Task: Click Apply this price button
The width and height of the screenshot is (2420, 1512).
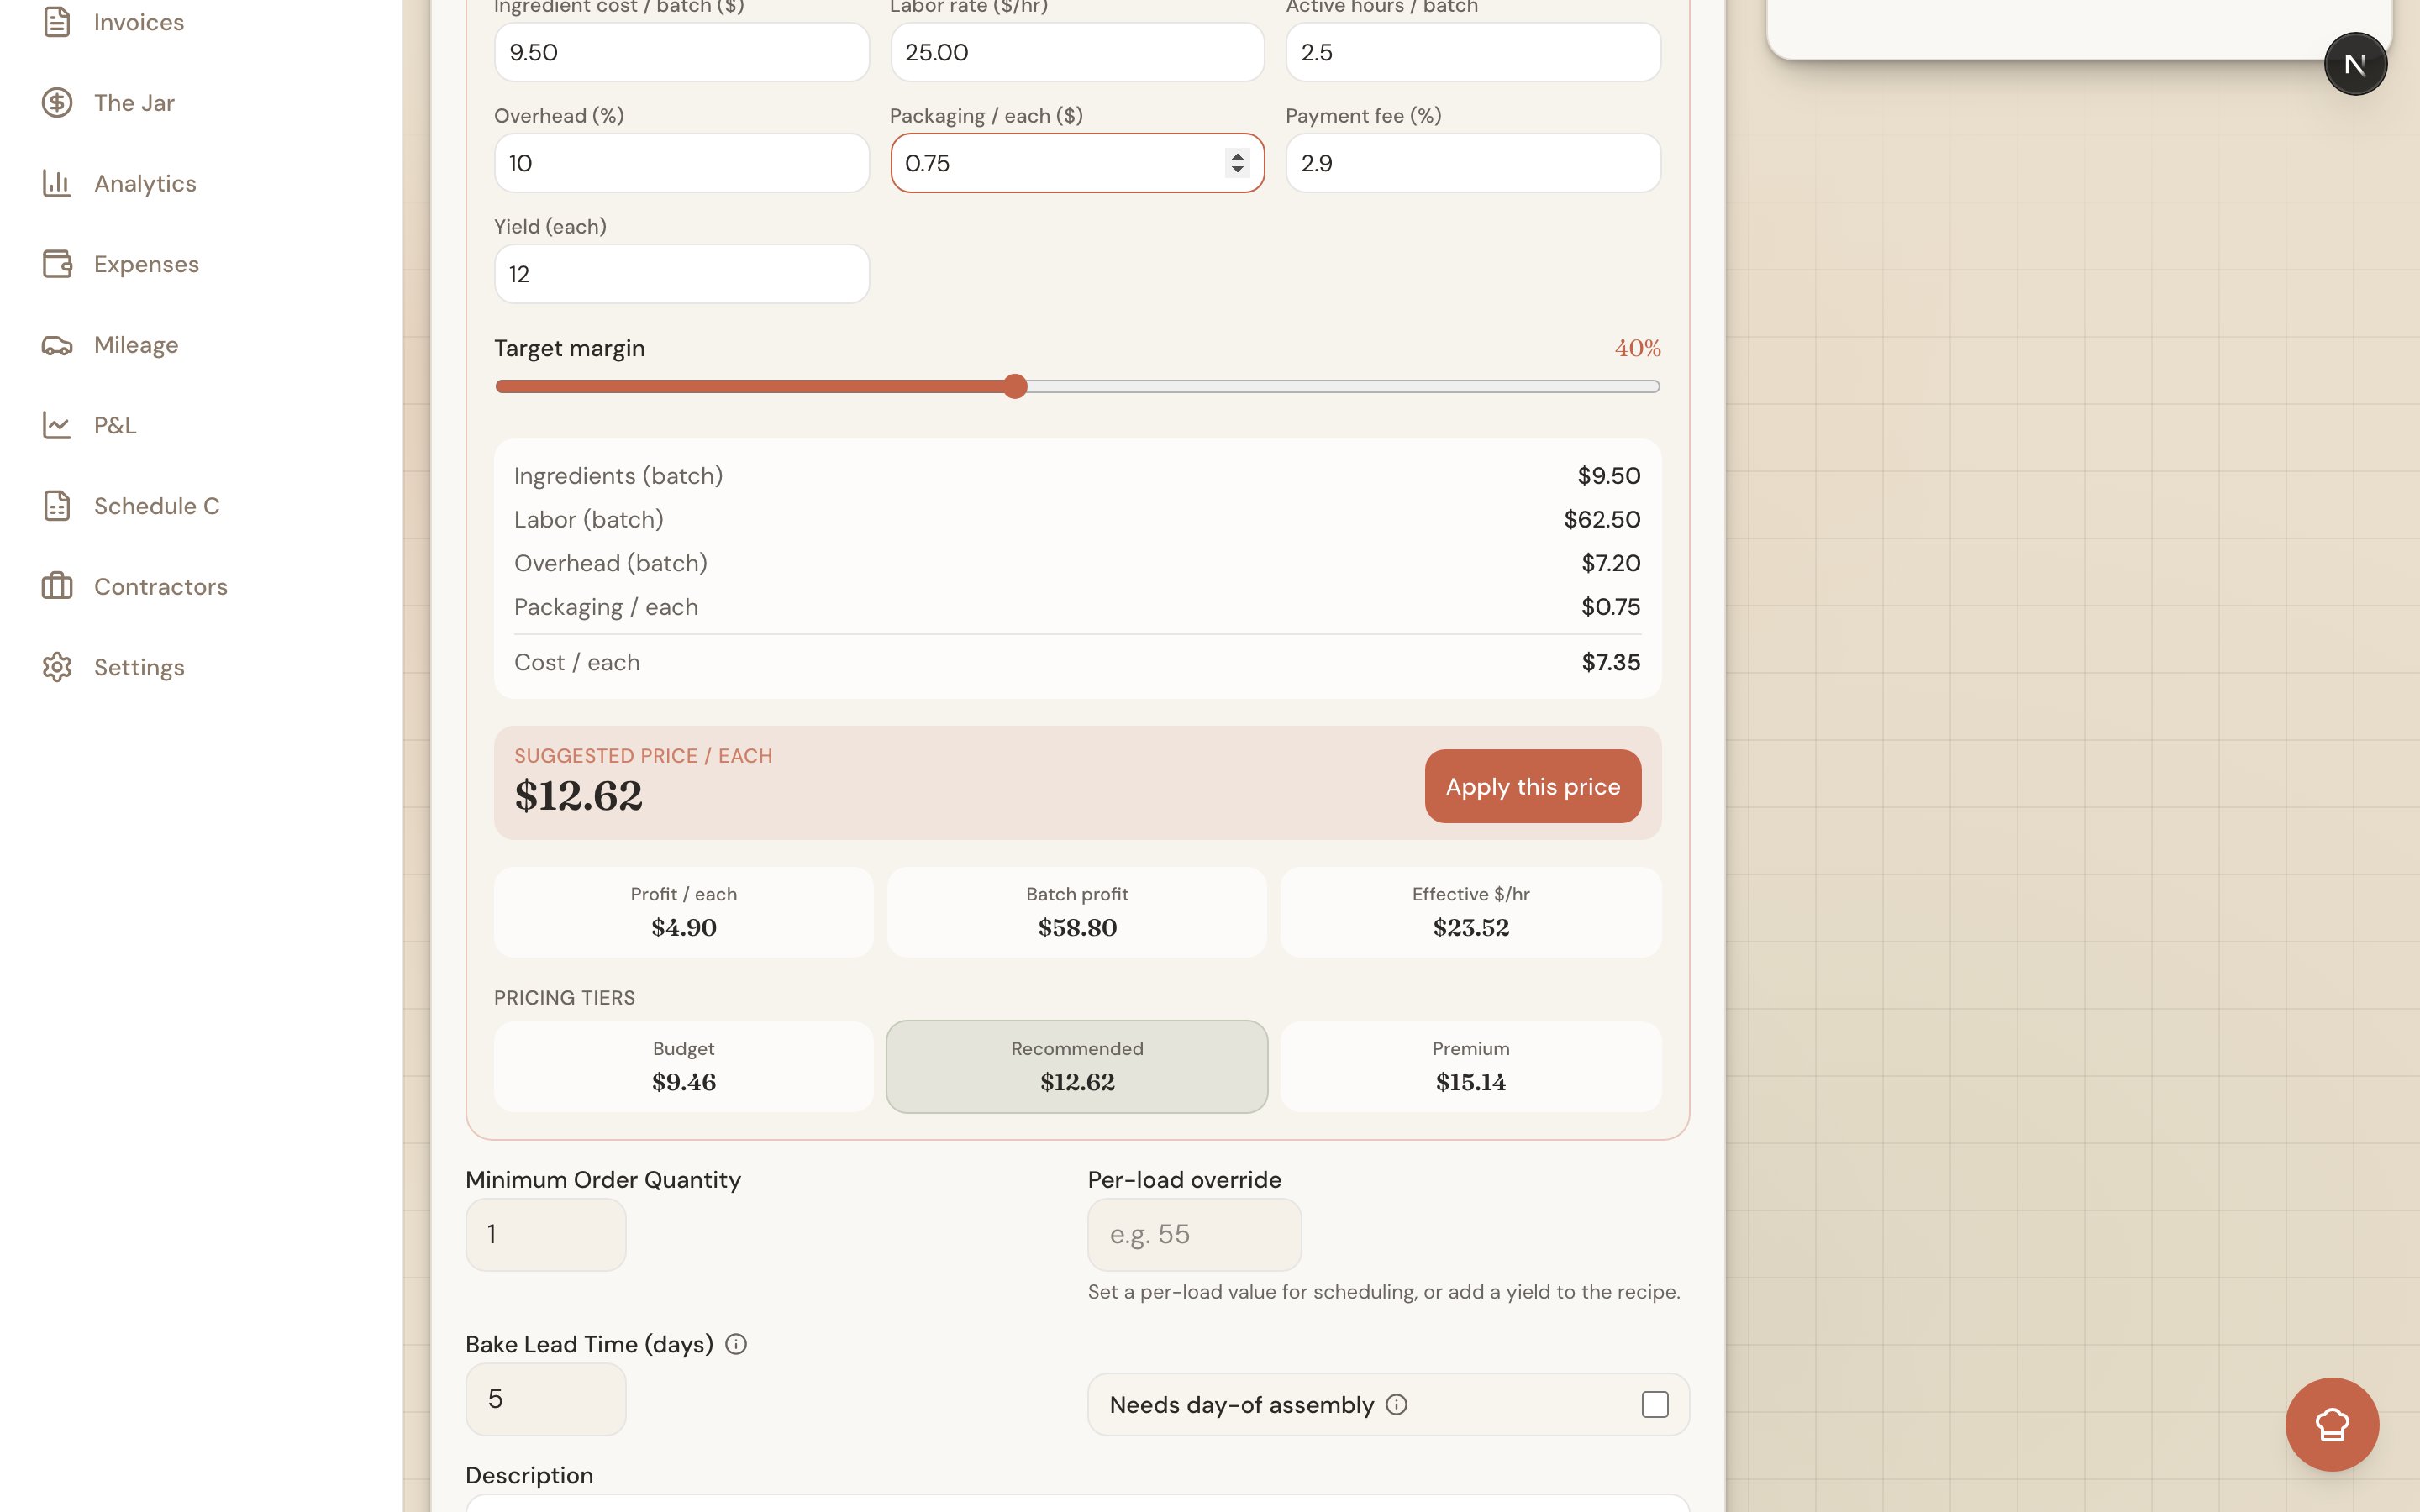Action: point(1533,786)
